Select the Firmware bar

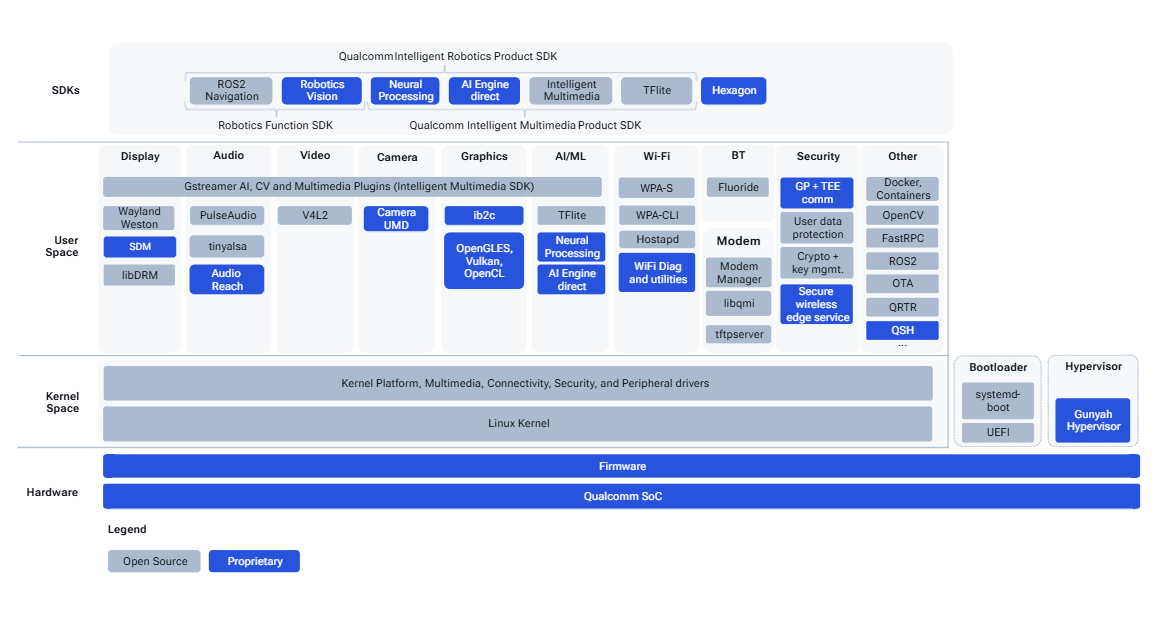(x=621, y=467)
